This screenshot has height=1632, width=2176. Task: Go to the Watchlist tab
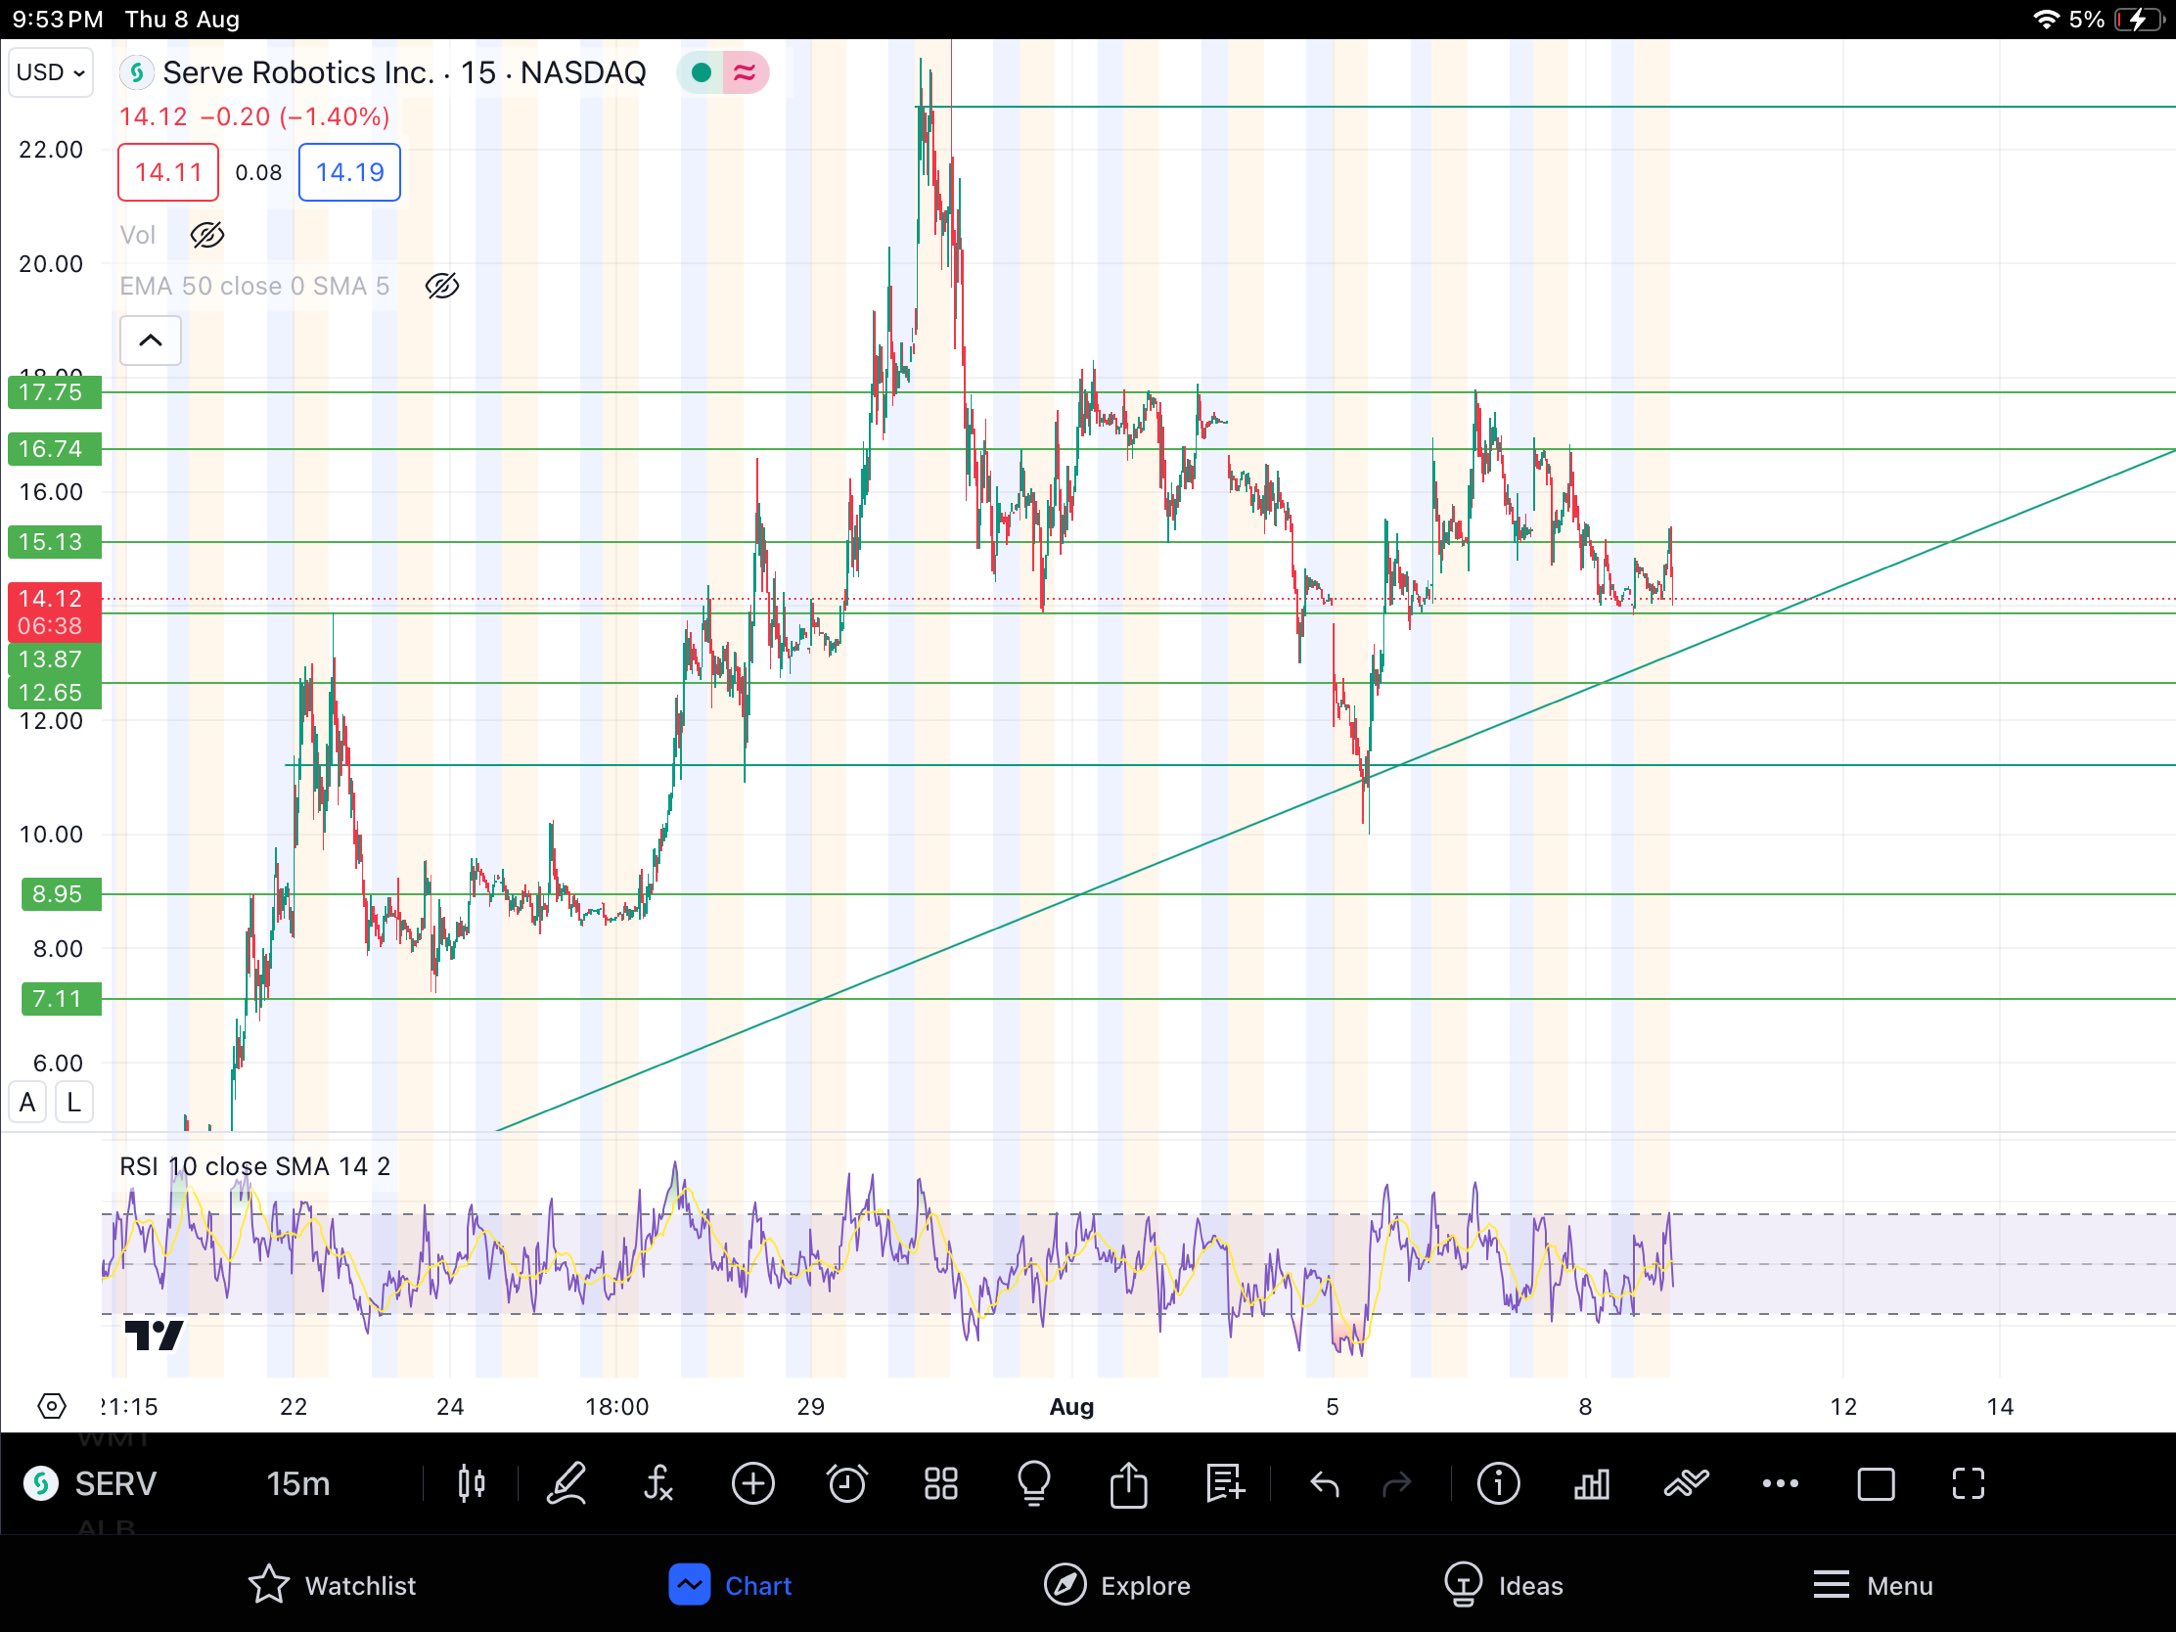click(x=331, y=1585)
